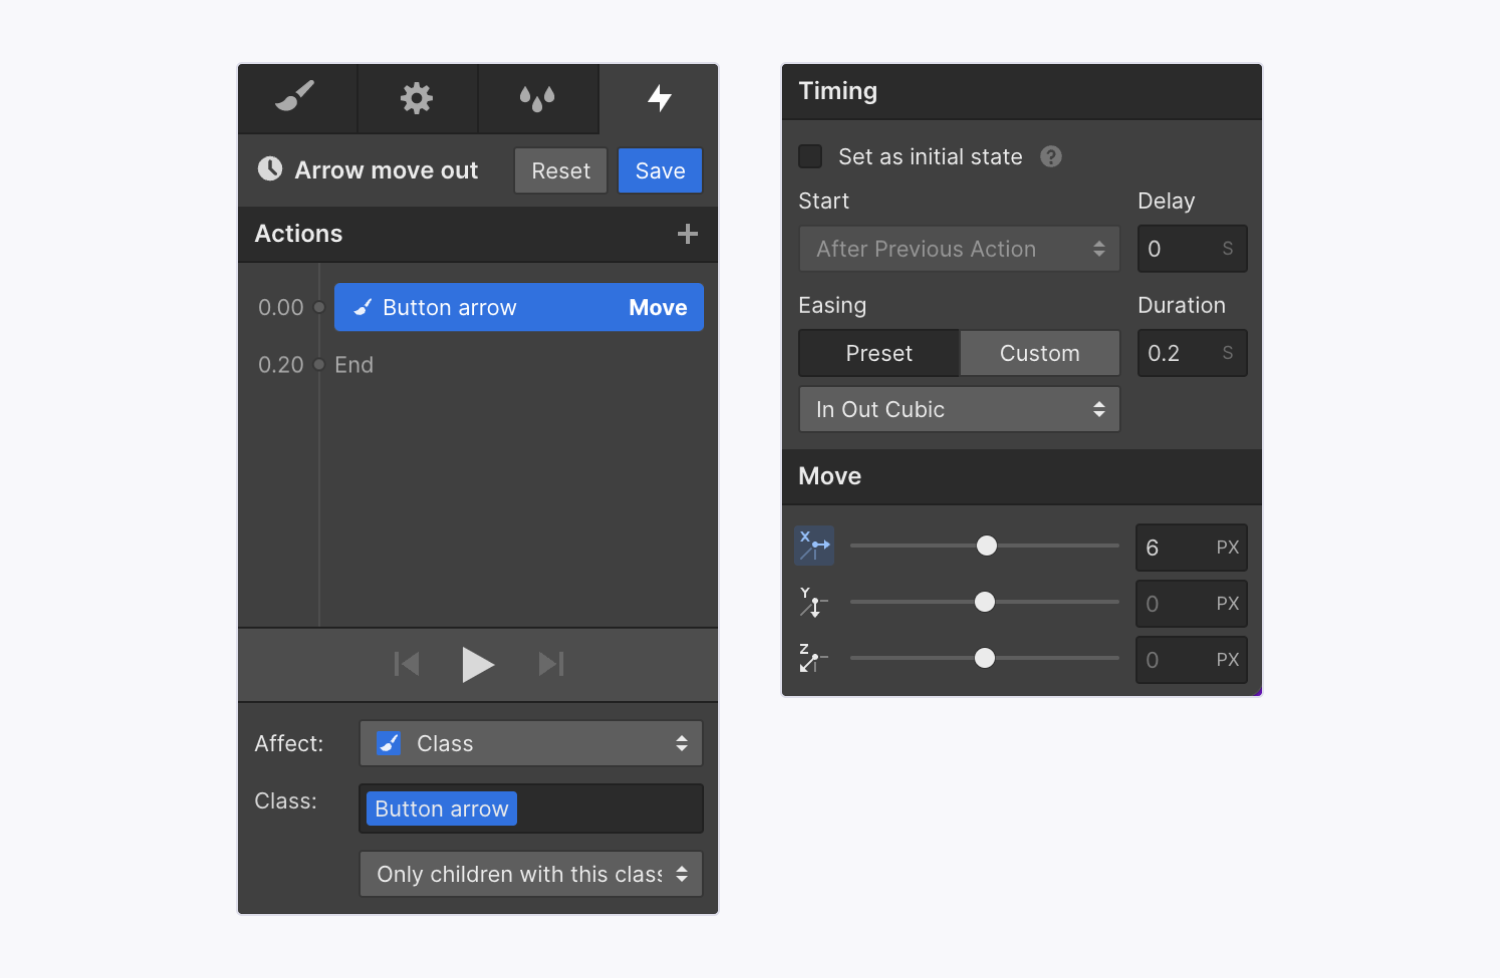Image resolution: width=1500 pixels, height=978 pixels.
Task: Select the Preset easing option
Action: click(879, 353)
